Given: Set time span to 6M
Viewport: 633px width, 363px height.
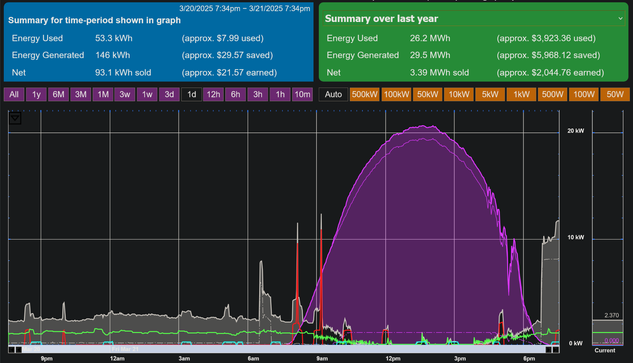Looking at the screenshot, I should [59, 94].
